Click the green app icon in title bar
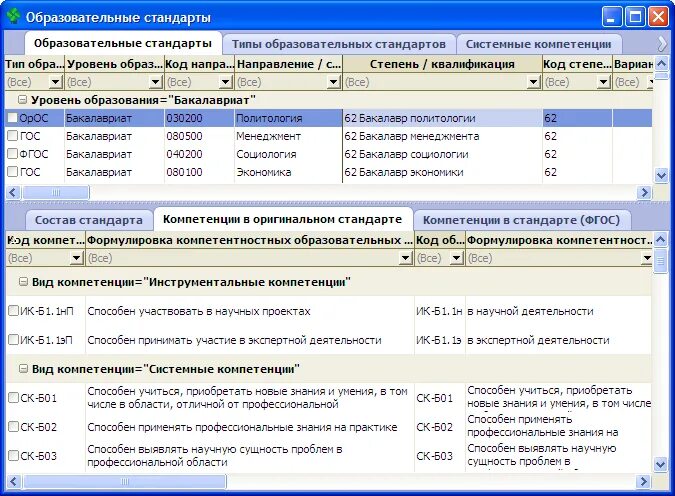The image size is (675, 496). tap(13, 16)
